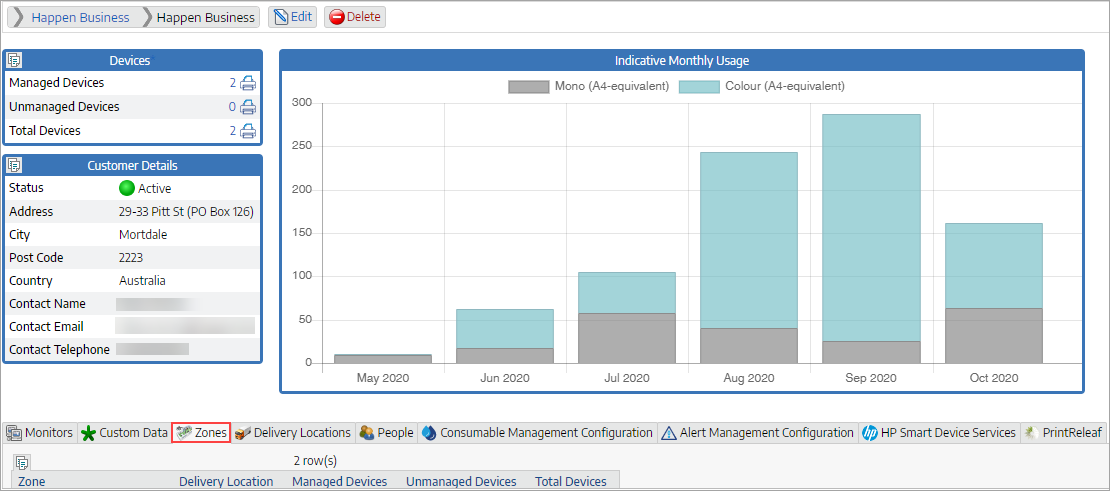Click the Total Devices printer icon
1110x491 pixels.
248,131
